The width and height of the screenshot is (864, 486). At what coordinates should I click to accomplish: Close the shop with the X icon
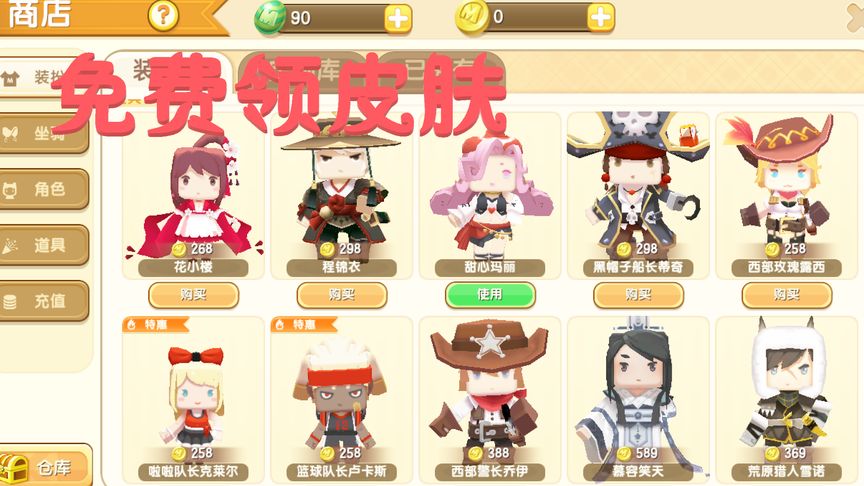coord(856,17)
